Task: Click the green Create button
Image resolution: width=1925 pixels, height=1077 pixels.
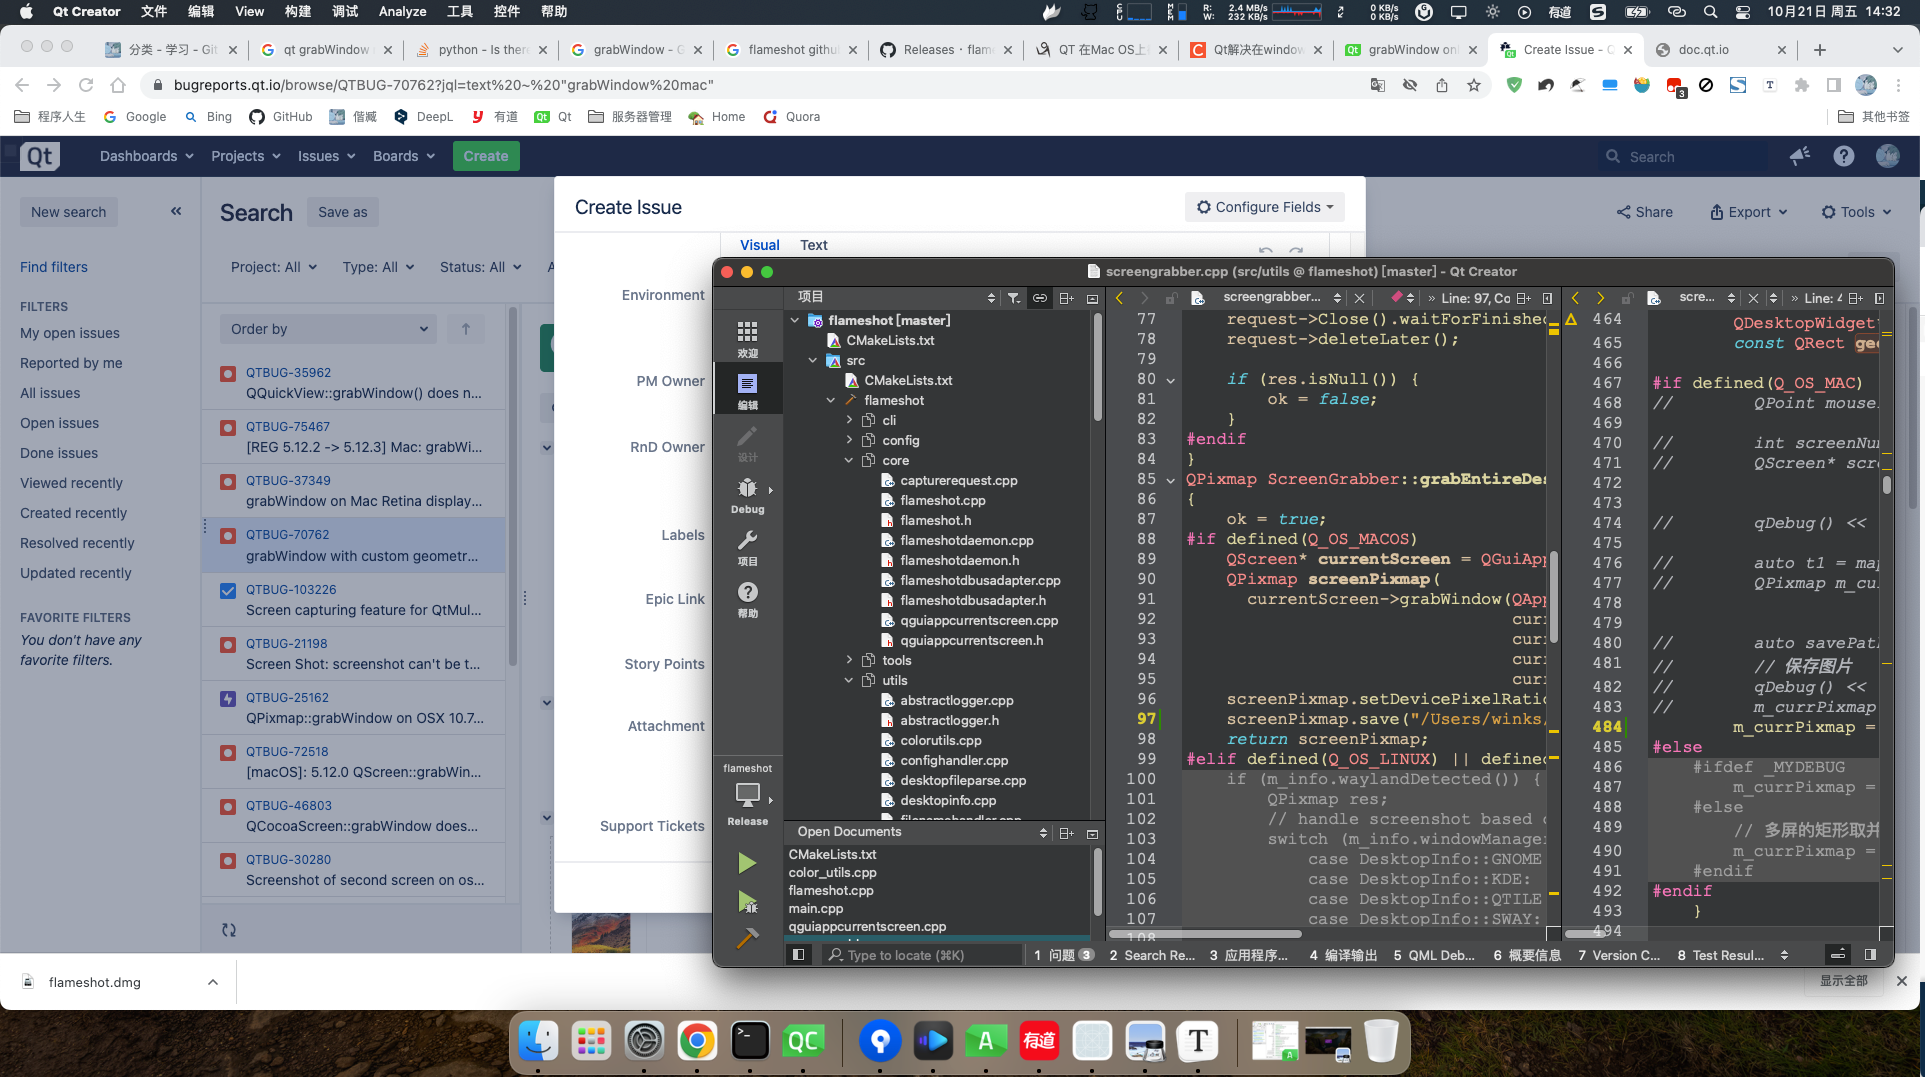Action: [486, 156]
